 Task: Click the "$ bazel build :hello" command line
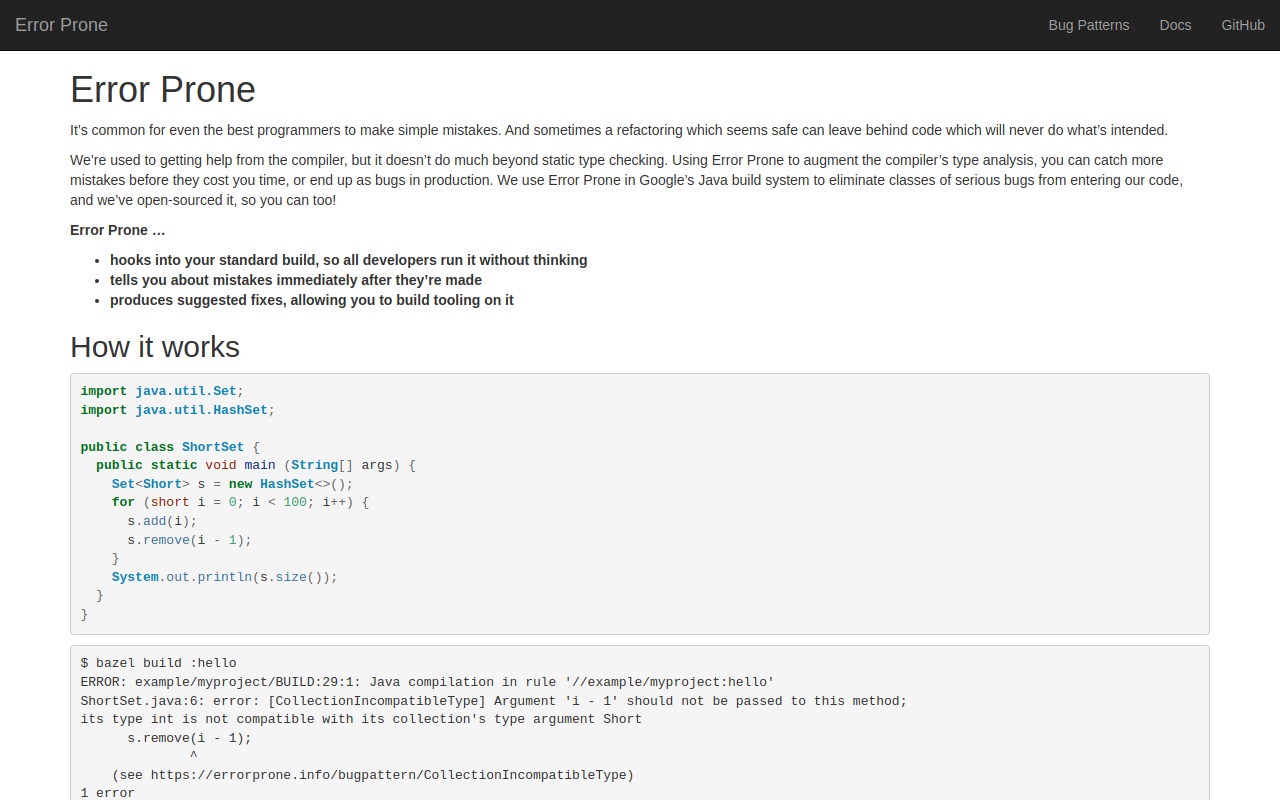[x=158, y=663]
